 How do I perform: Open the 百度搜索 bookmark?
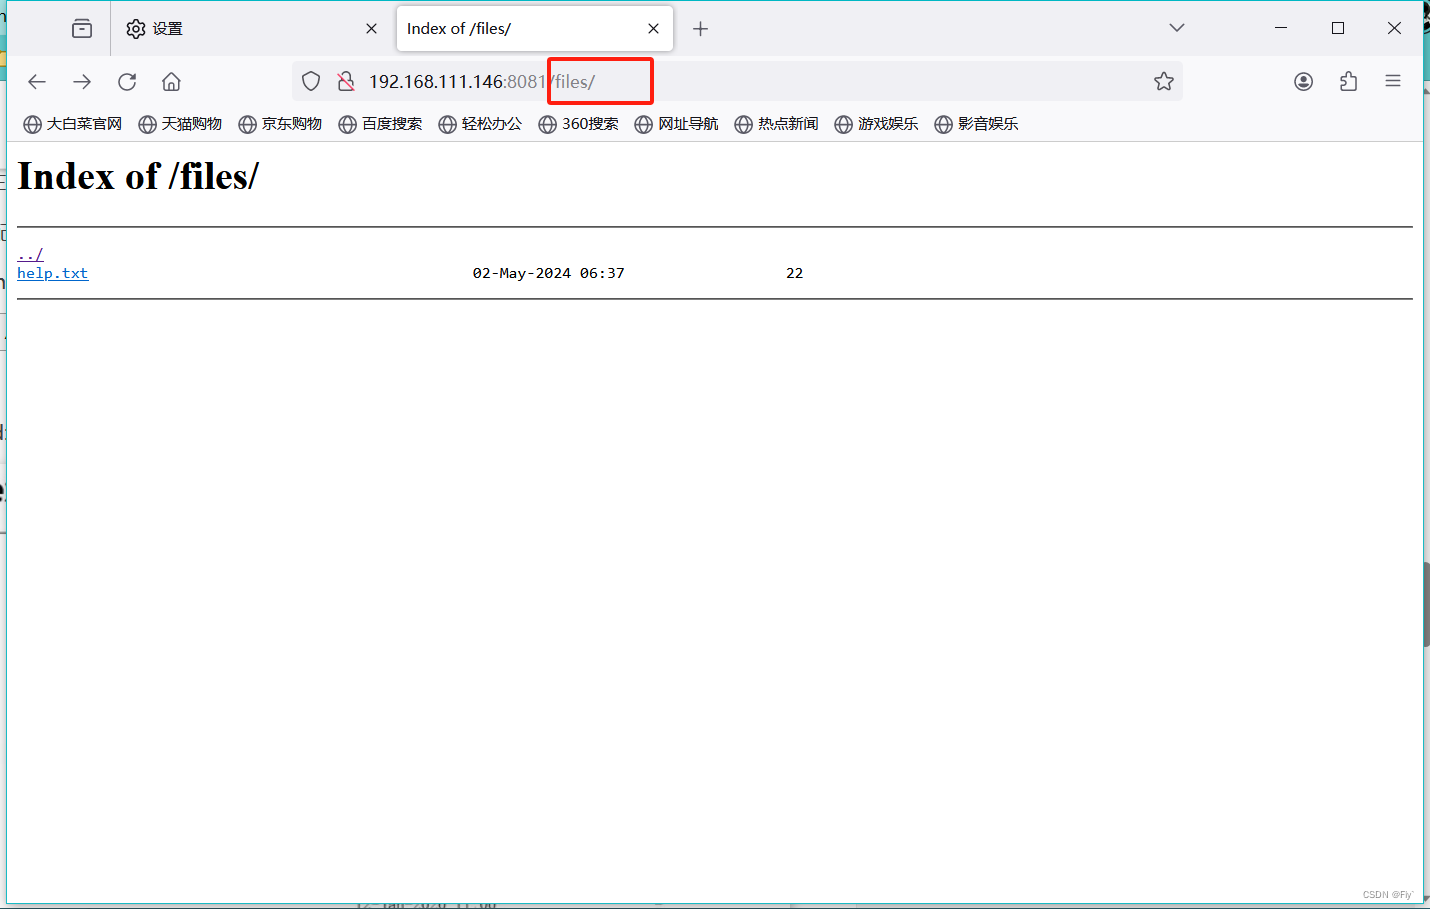point(380,124)
